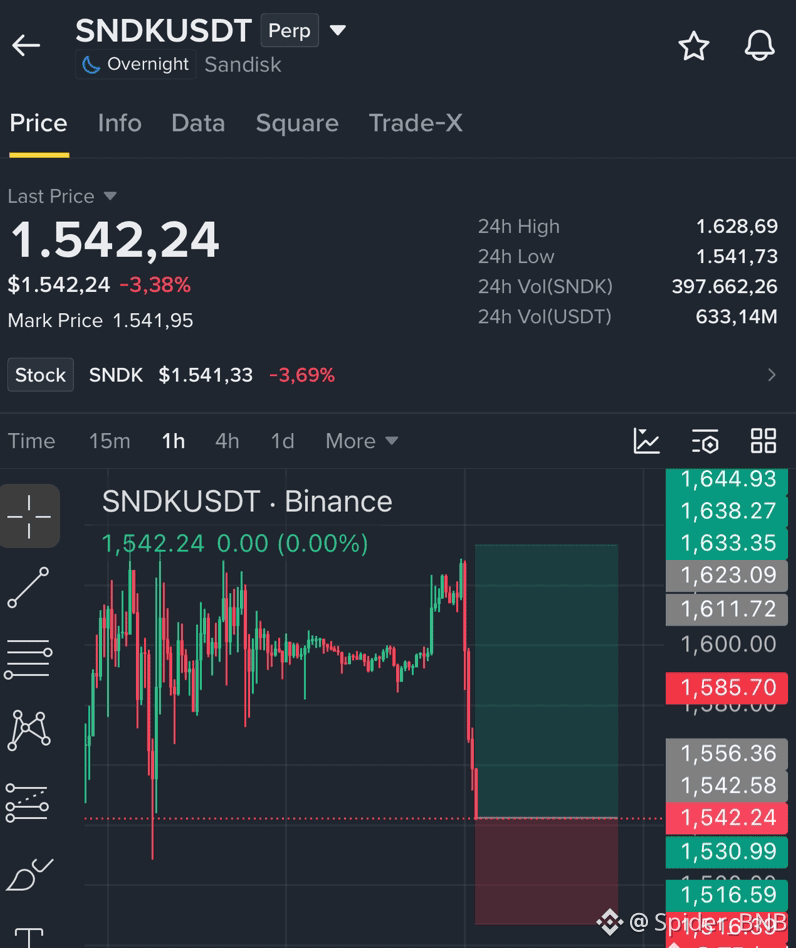Click the green profit zone of position

click(x=546, y=681)
